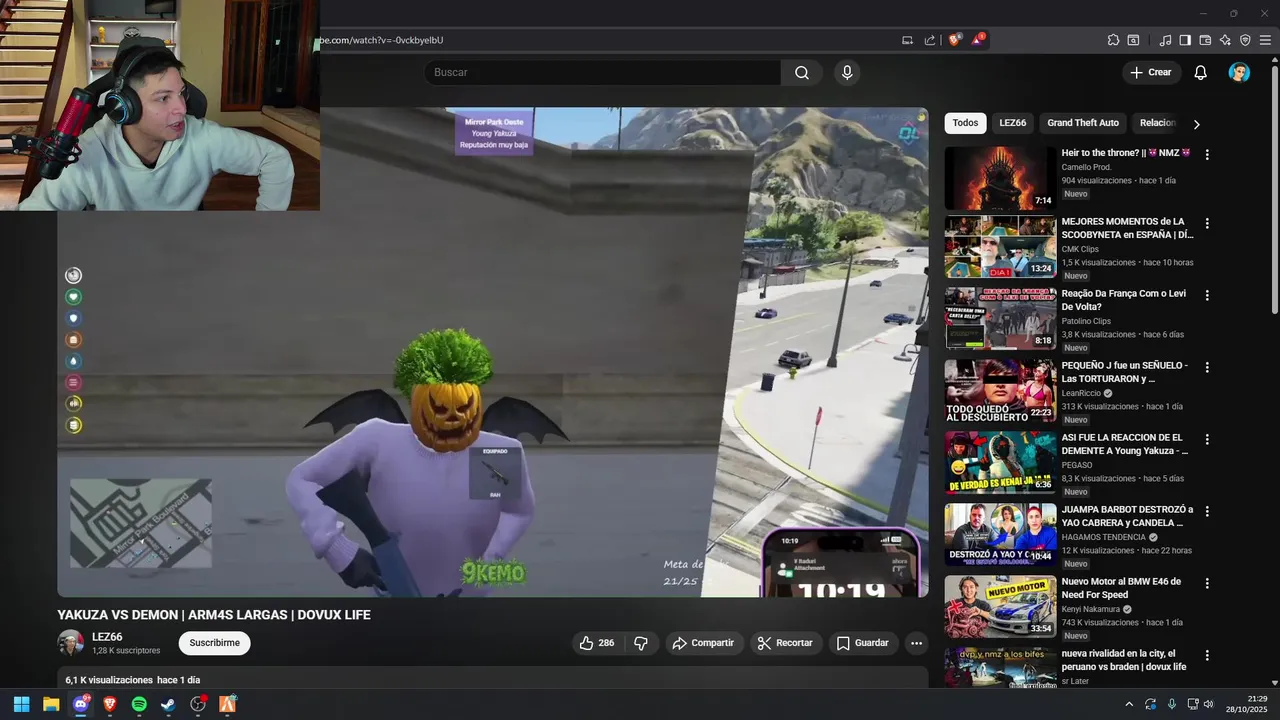
Task: Open the browser extensions puzzle icon
Action: (1113, 40)
